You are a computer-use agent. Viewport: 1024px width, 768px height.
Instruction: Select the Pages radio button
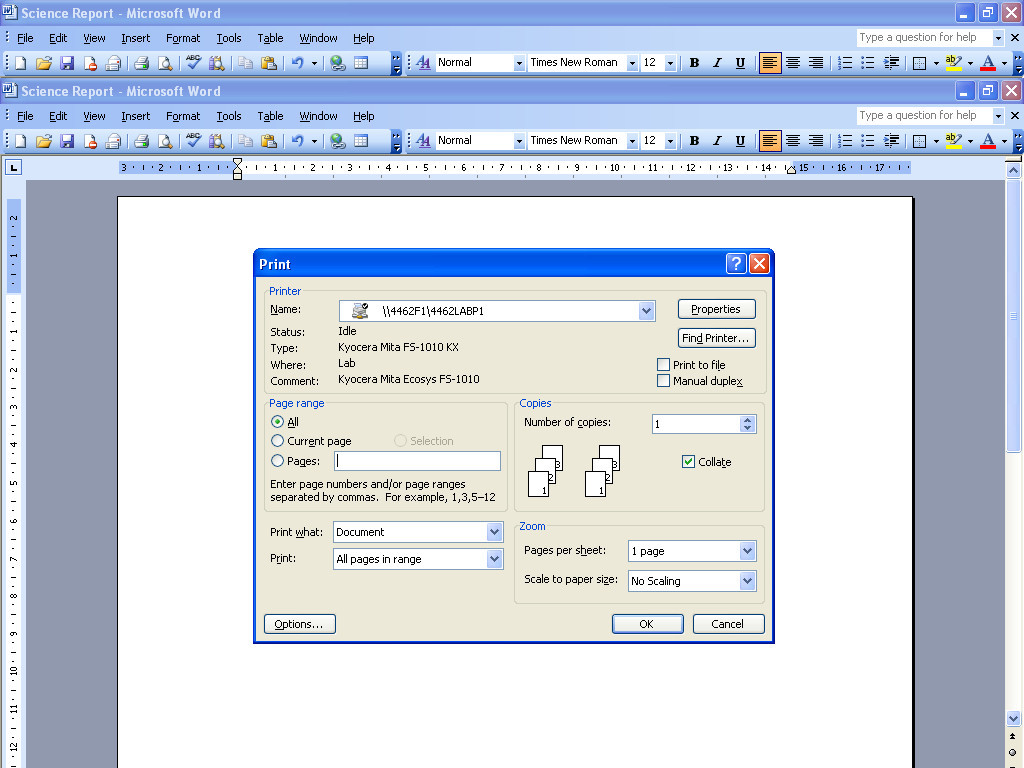point(278,461)
